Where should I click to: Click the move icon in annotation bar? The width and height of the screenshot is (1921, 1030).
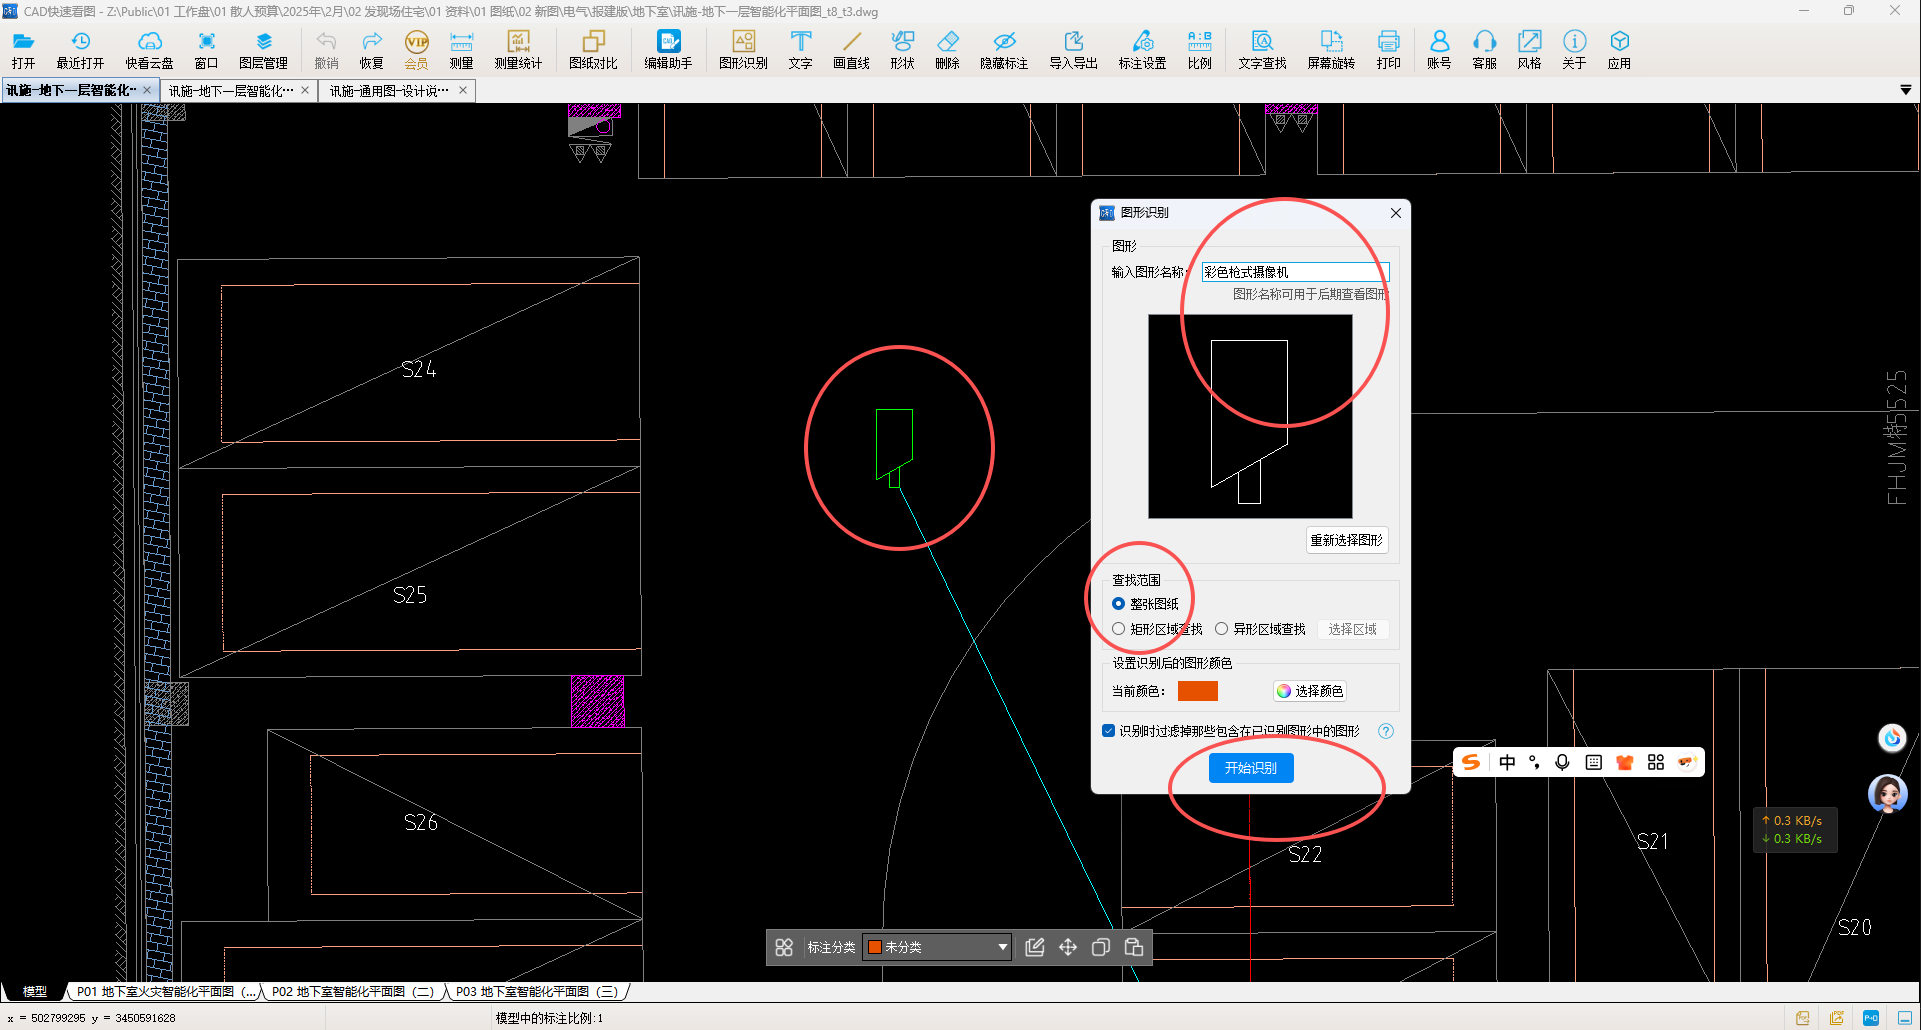point(1068,947)
